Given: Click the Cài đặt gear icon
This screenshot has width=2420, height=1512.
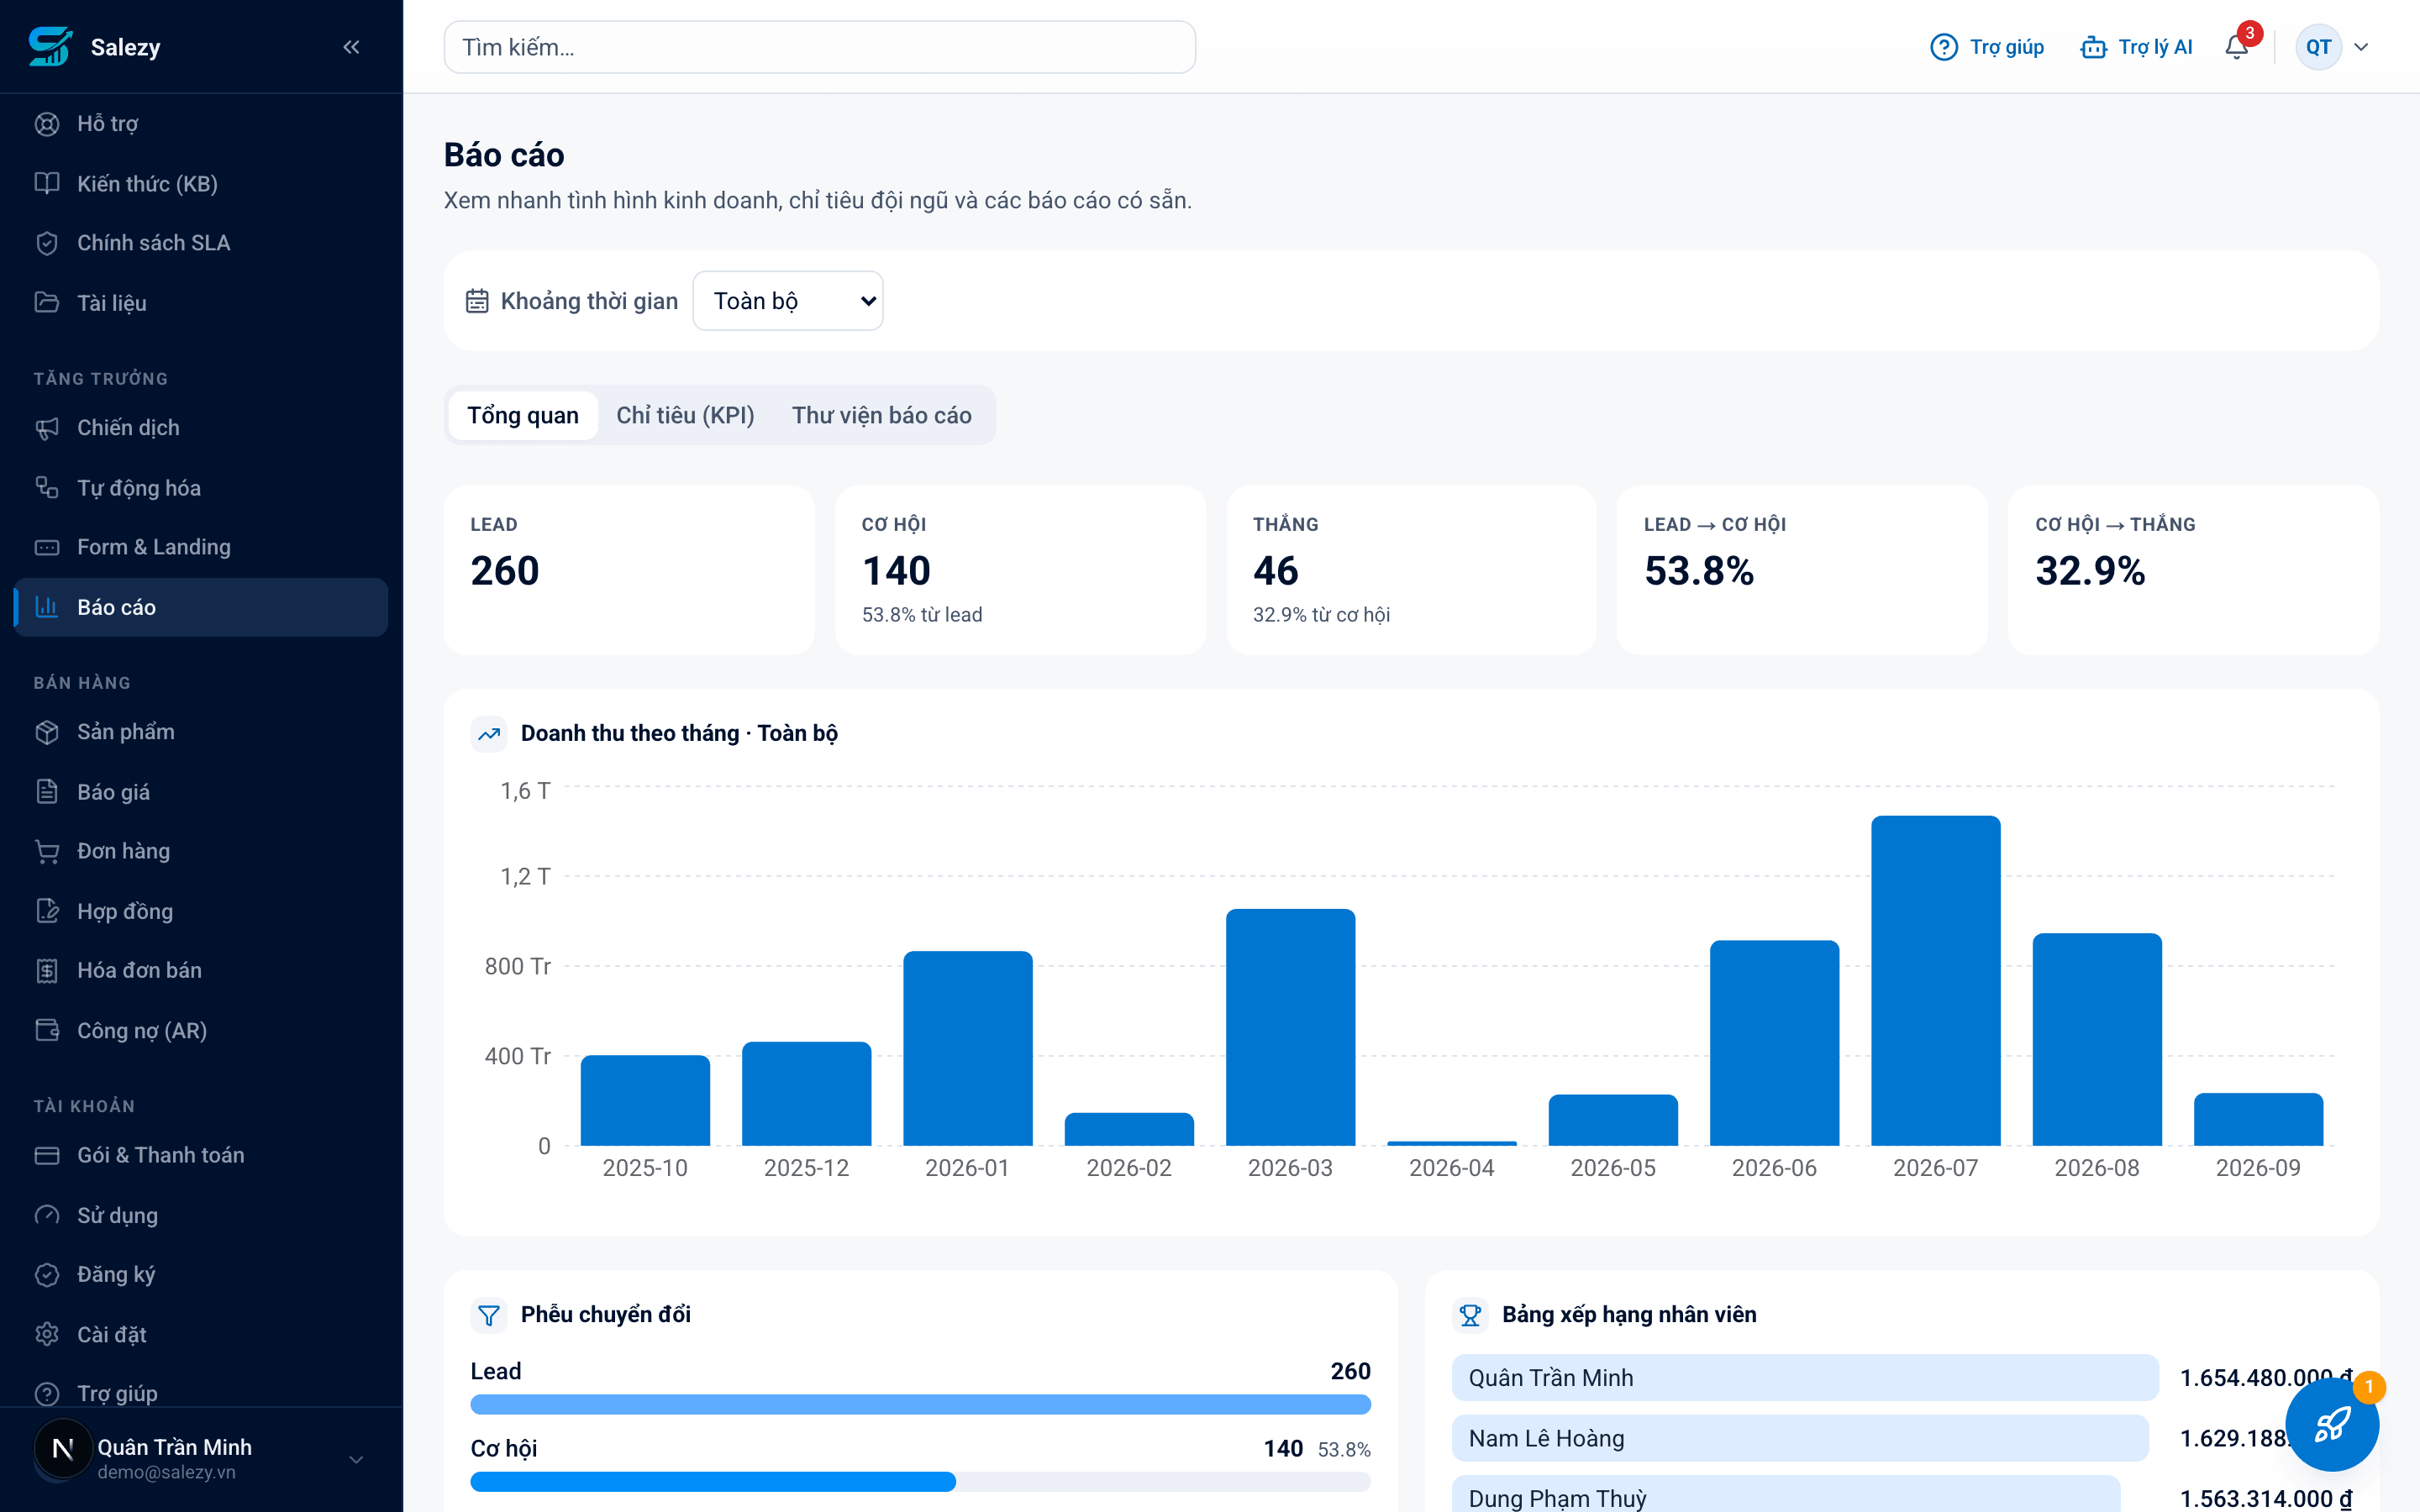Looking at the screenshot, I should click(47, 1334).
